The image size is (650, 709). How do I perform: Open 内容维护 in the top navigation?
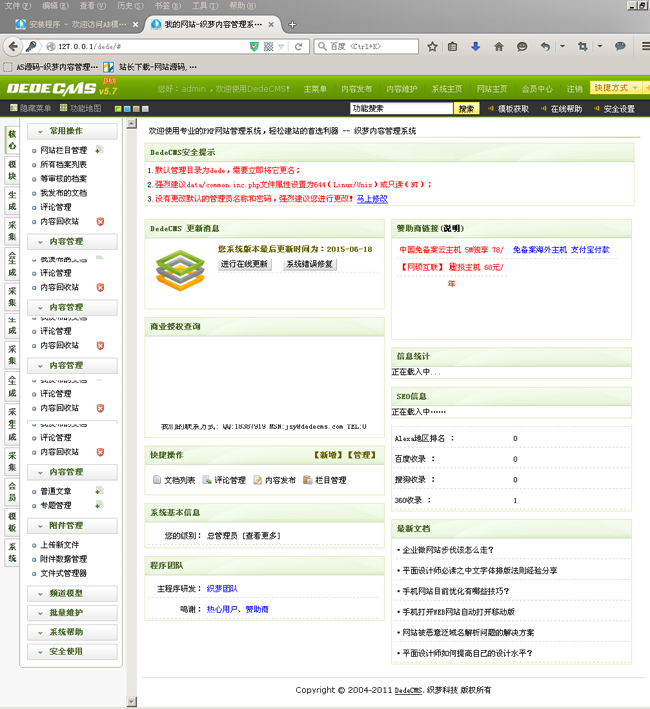[403, 89]
